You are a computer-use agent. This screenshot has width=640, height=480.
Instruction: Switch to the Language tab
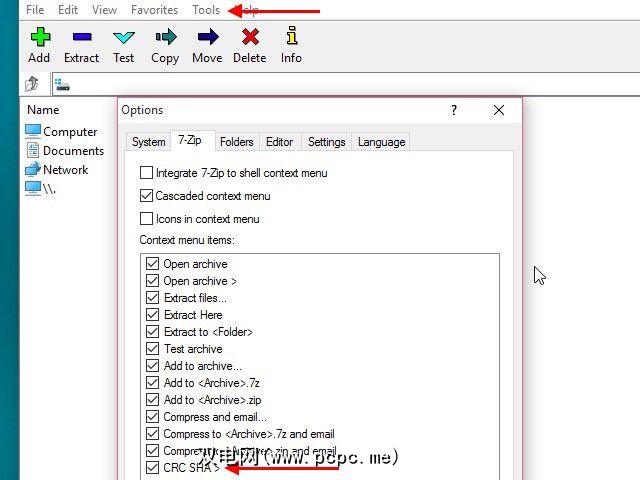(382, 142)
